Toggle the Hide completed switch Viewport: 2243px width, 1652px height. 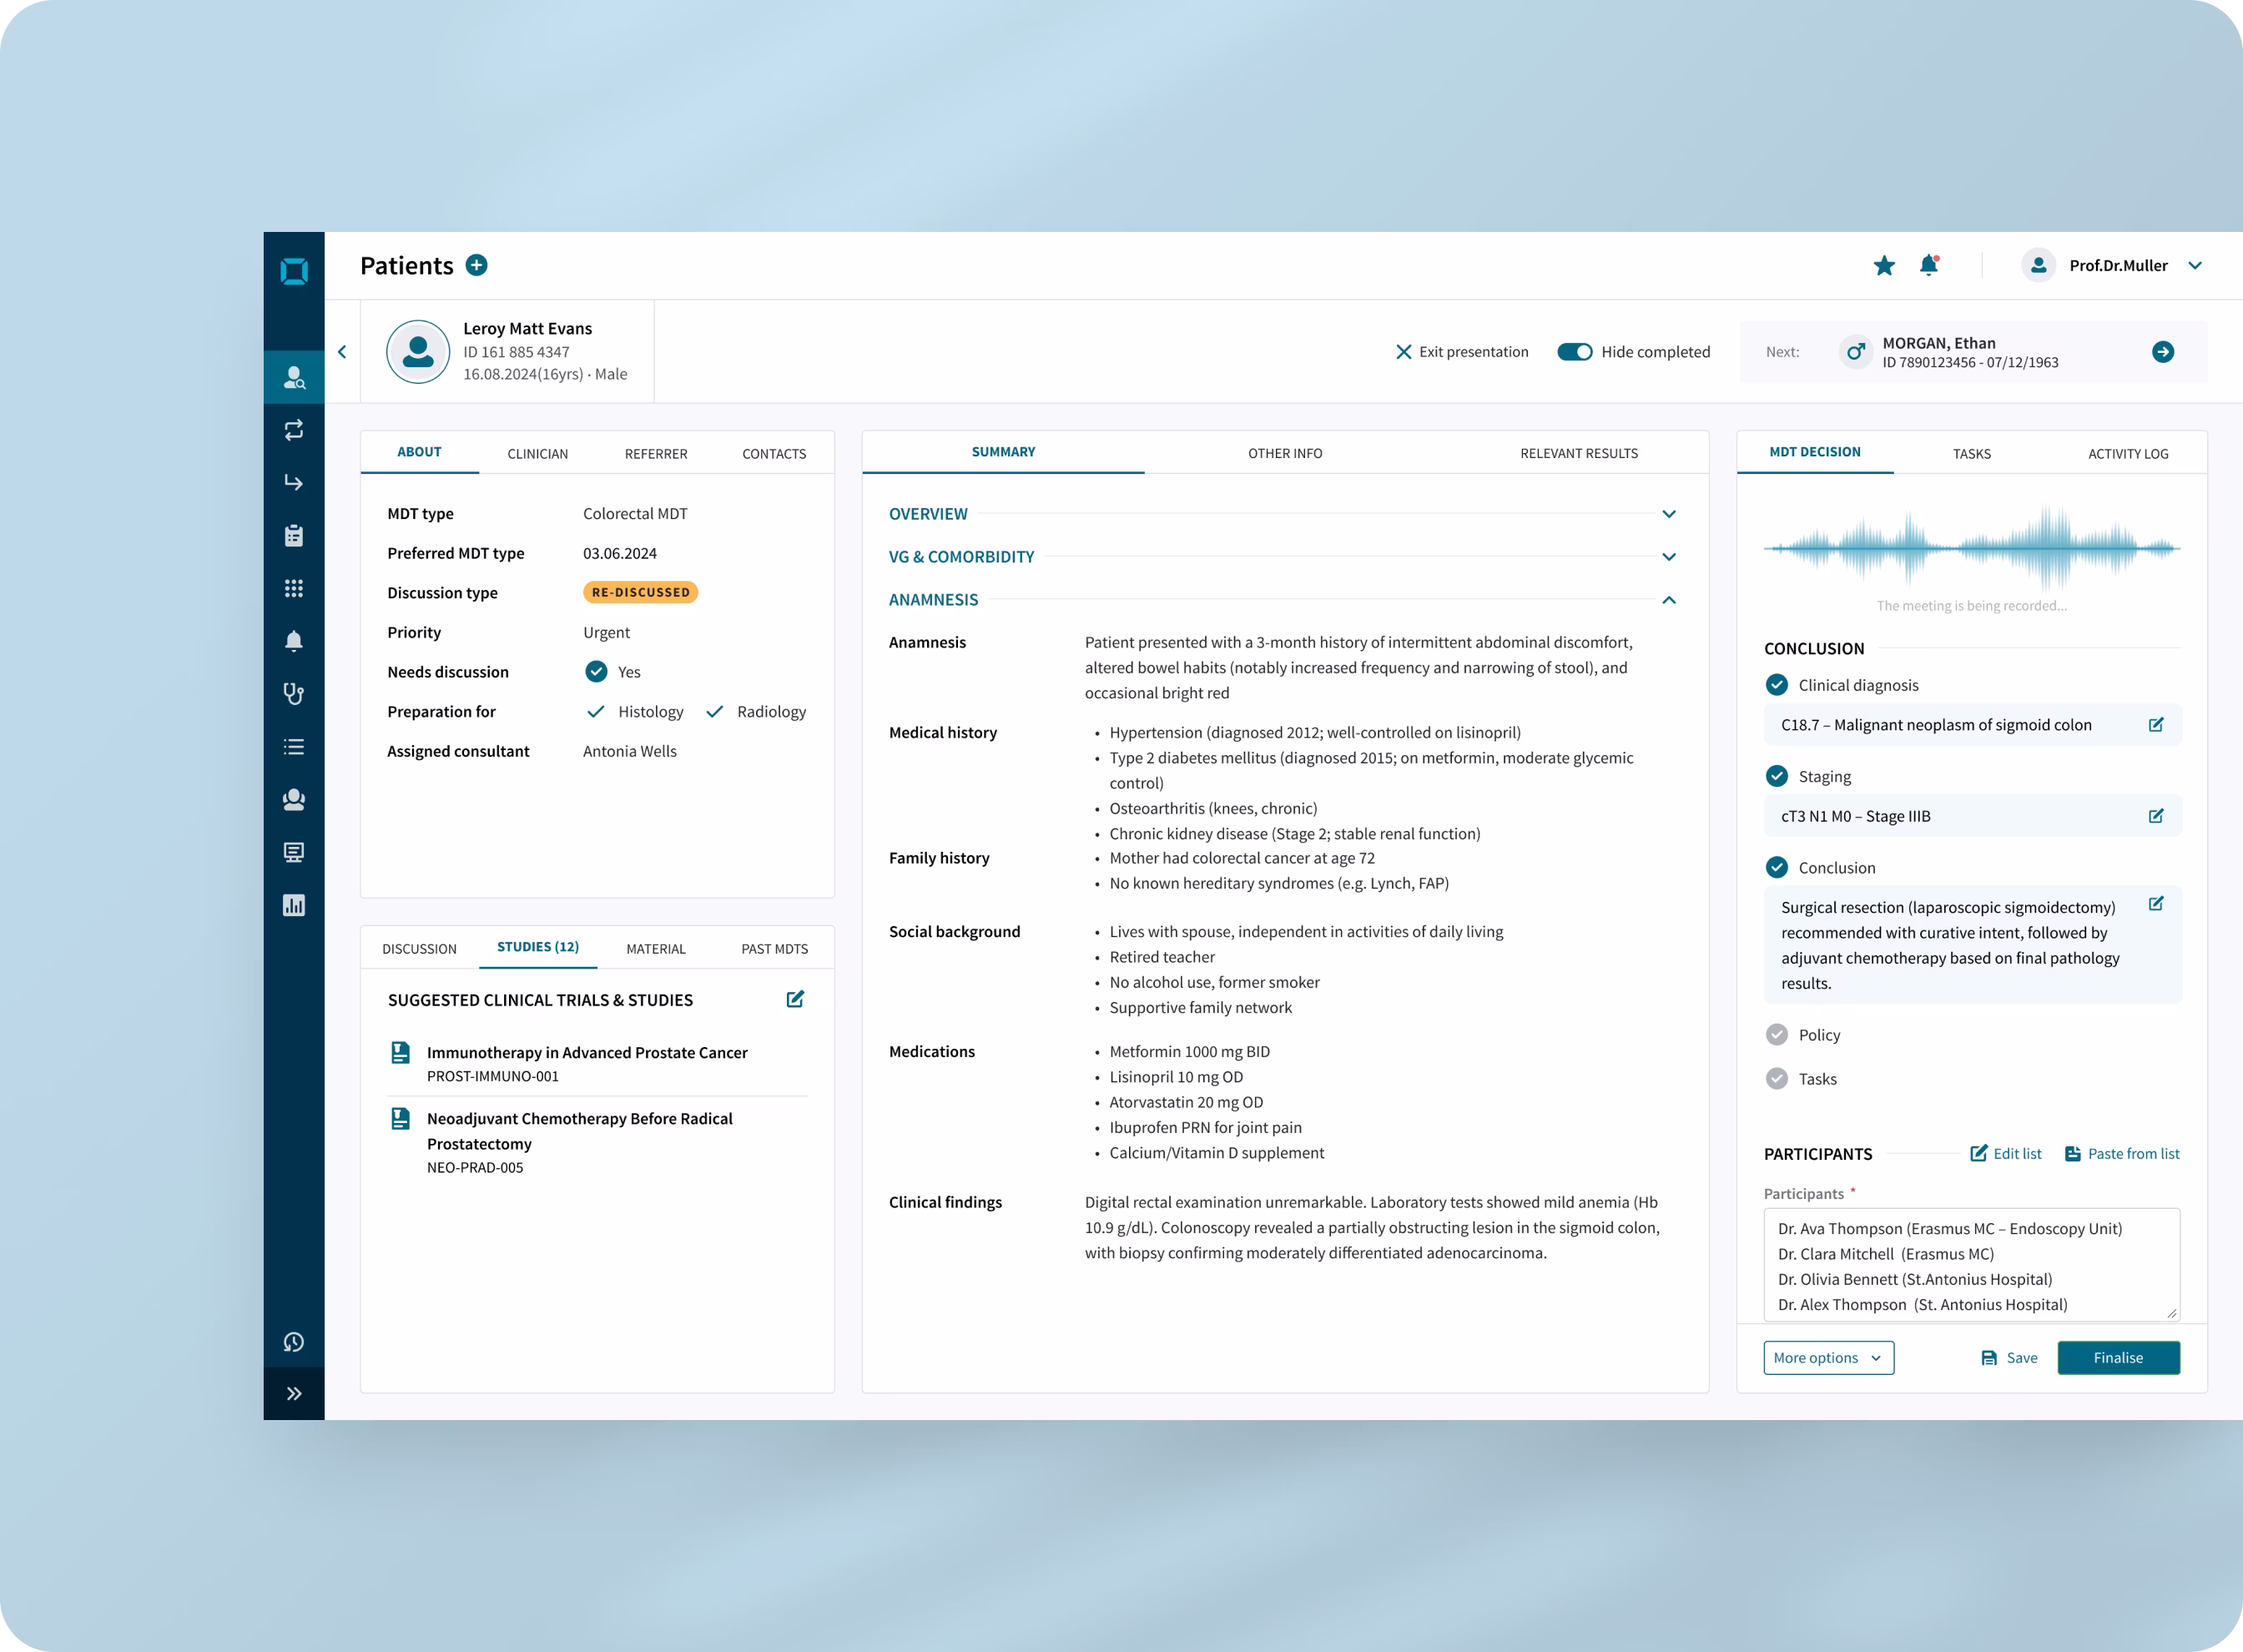(x=1574, y=352)
